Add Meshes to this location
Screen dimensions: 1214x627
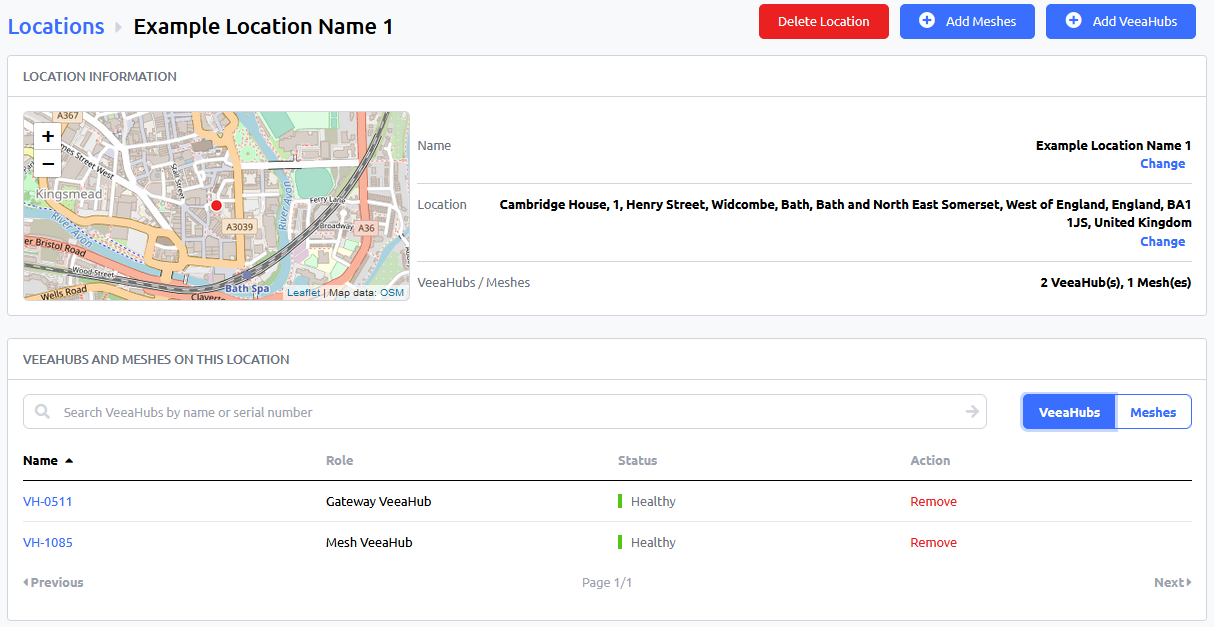point(966,21)
